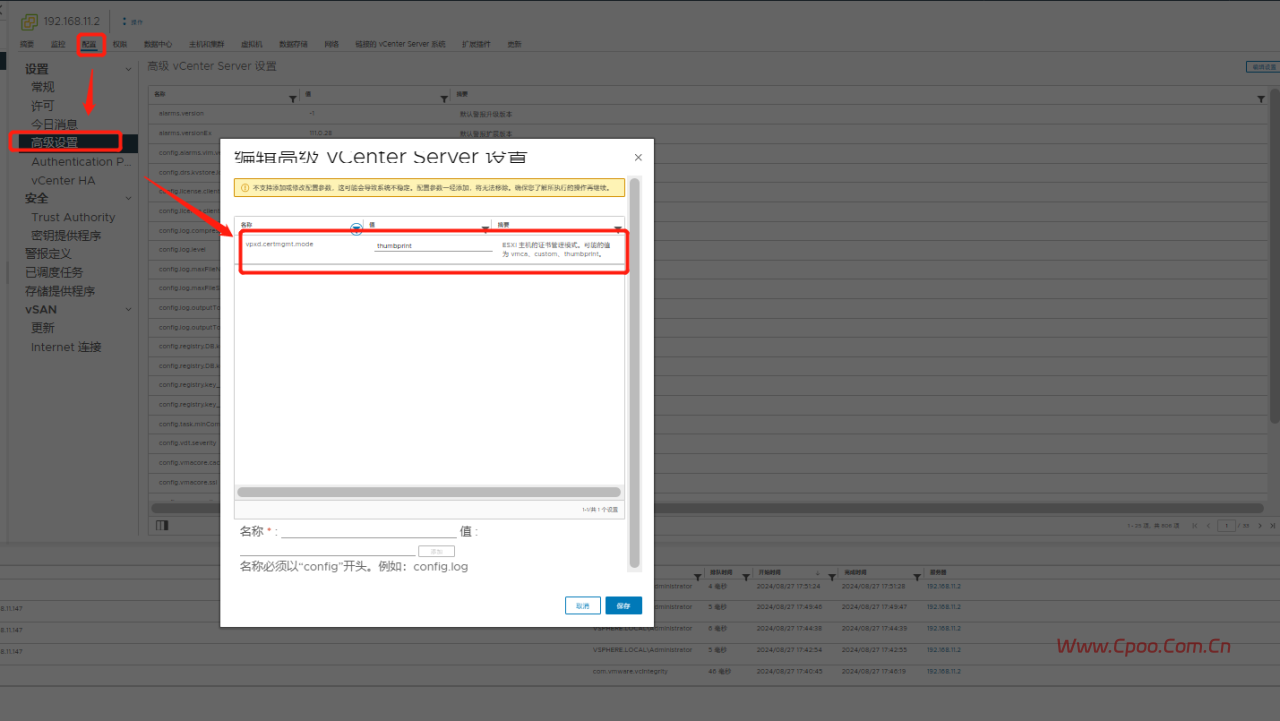This screenshot has height=721, width=1280.
Task: Sort tasks using the 开始时间 arrow
Action: pos(817,574)
